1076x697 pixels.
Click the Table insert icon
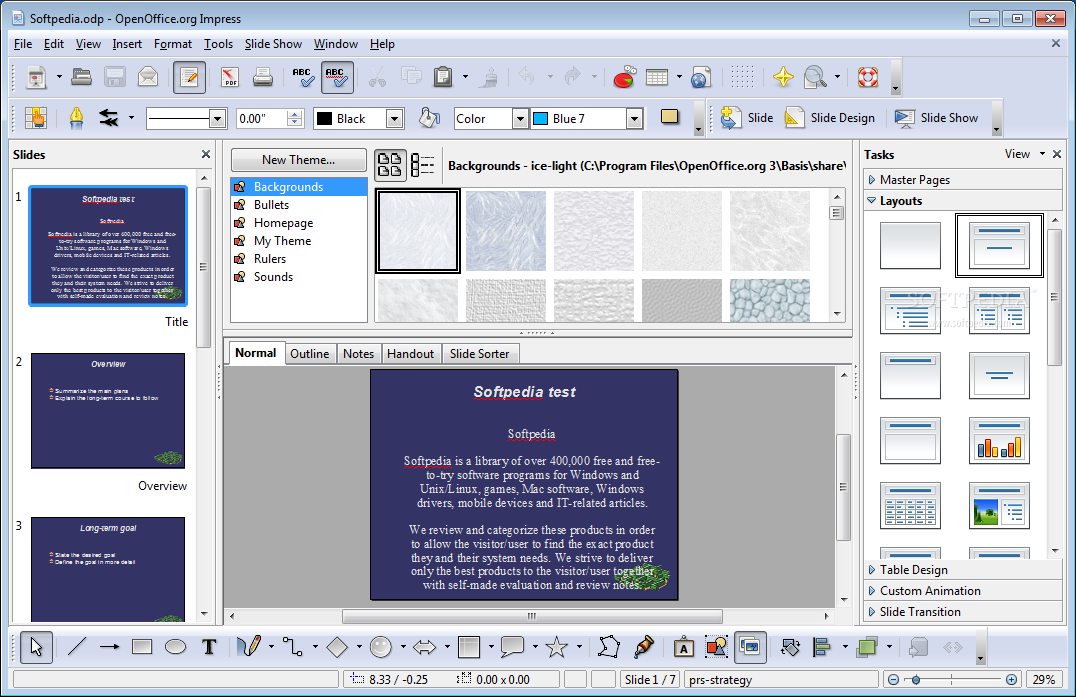point(657,77)
